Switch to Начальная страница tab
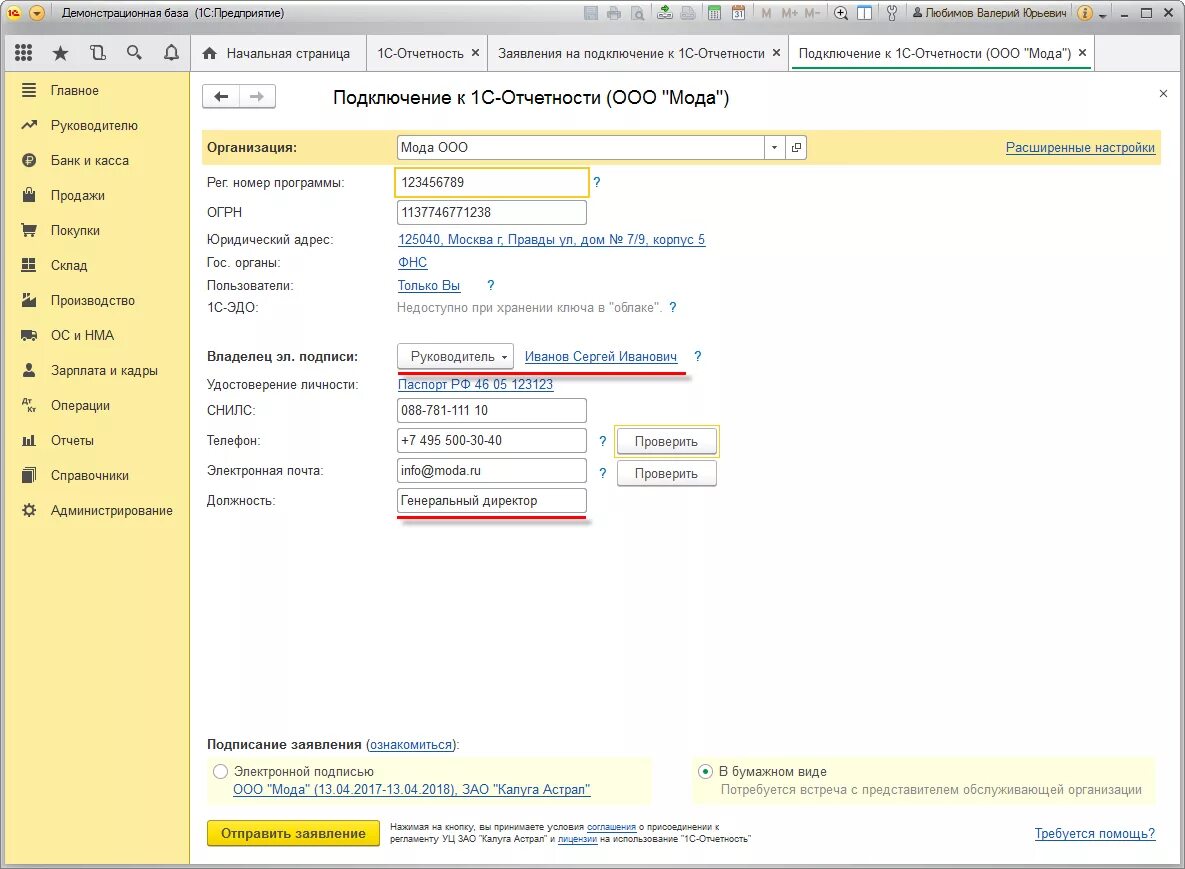 coord(277,53)
